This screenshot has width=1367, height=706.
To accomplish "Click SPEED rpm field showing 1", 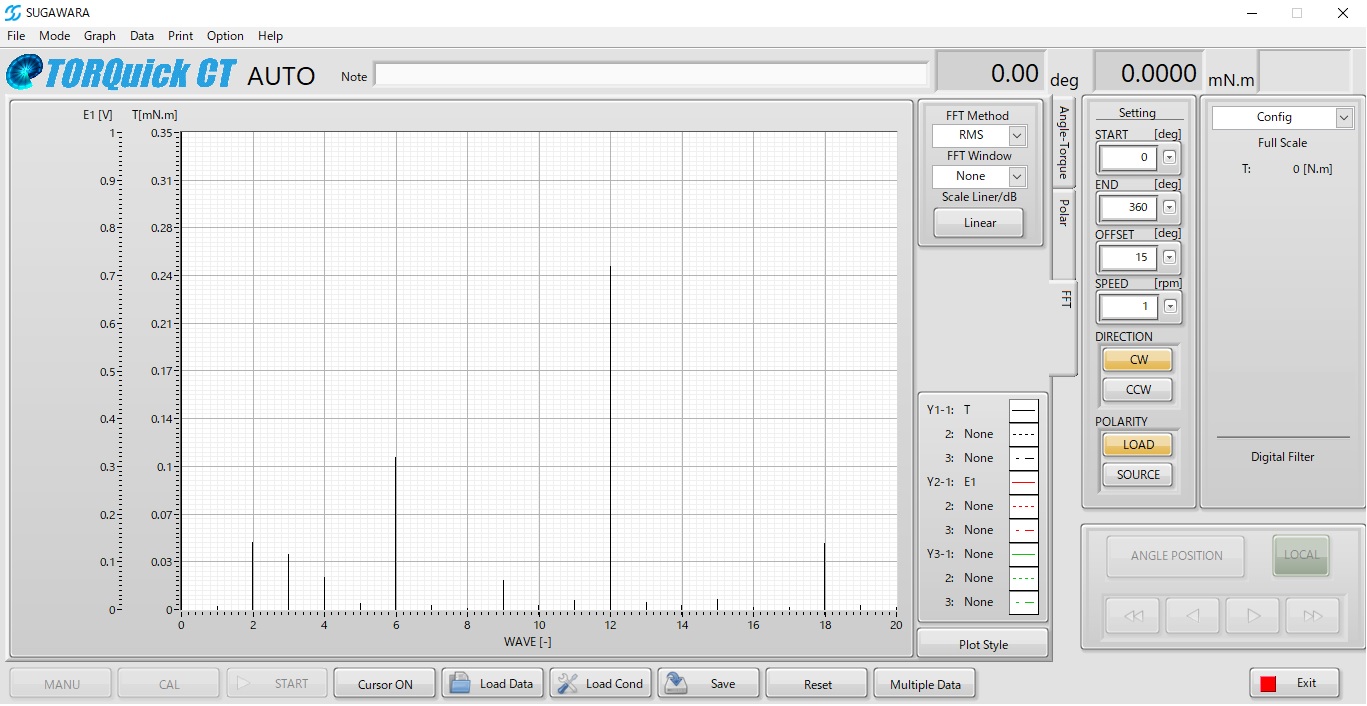I will (x=1128, y=306).
